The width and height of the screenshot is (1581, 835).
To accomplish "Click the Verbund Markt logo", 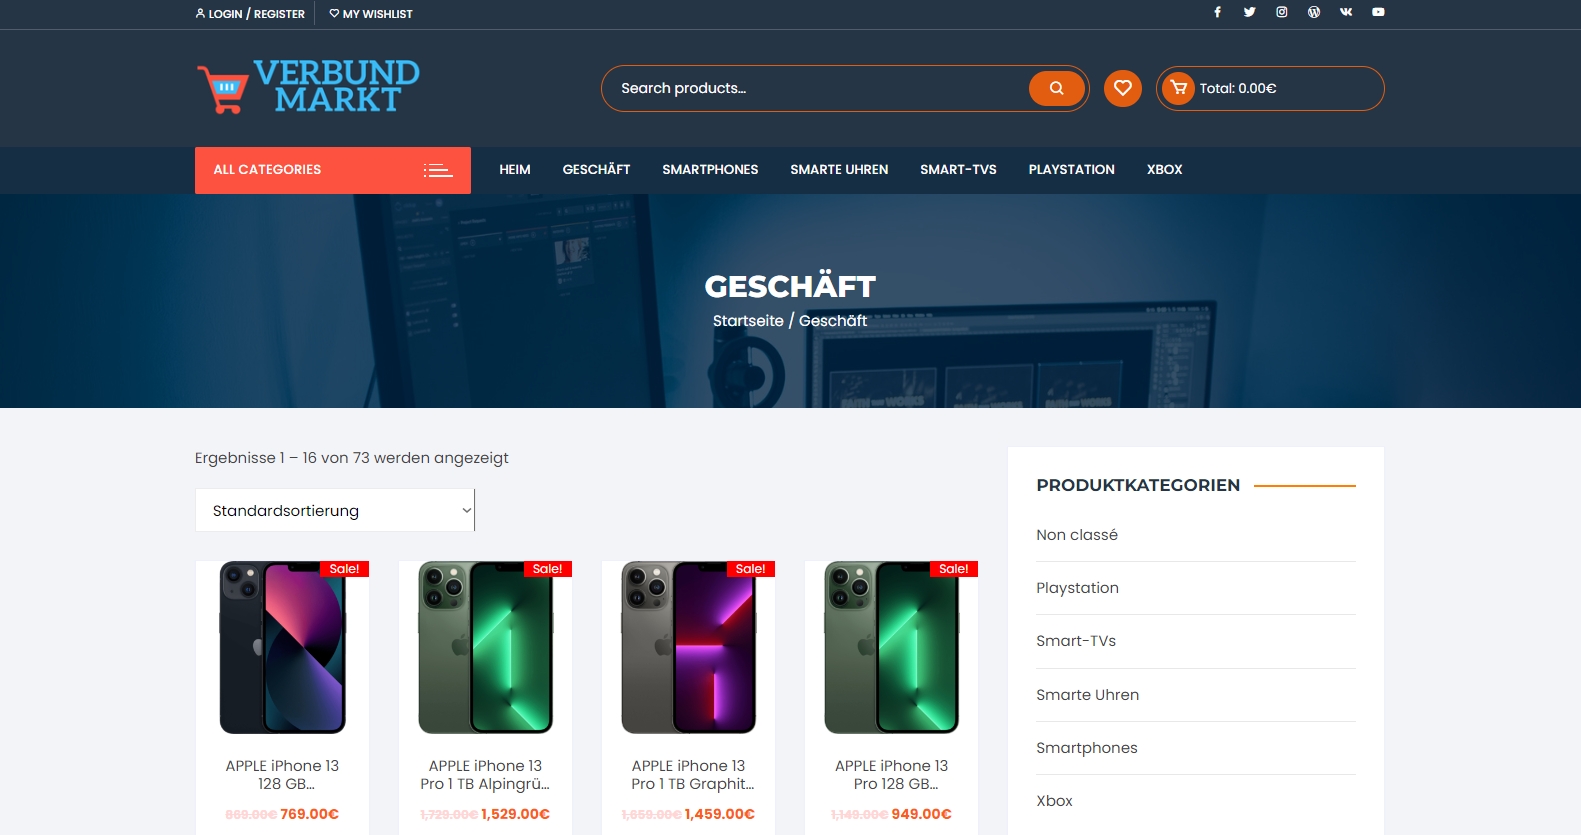I will 308,87.
